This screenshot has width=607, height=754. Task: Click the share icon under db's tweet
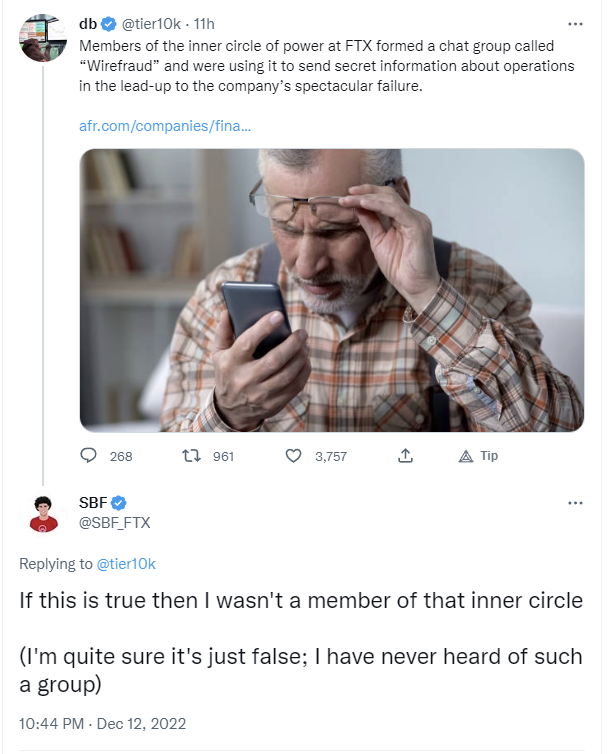tap(406, 456)
